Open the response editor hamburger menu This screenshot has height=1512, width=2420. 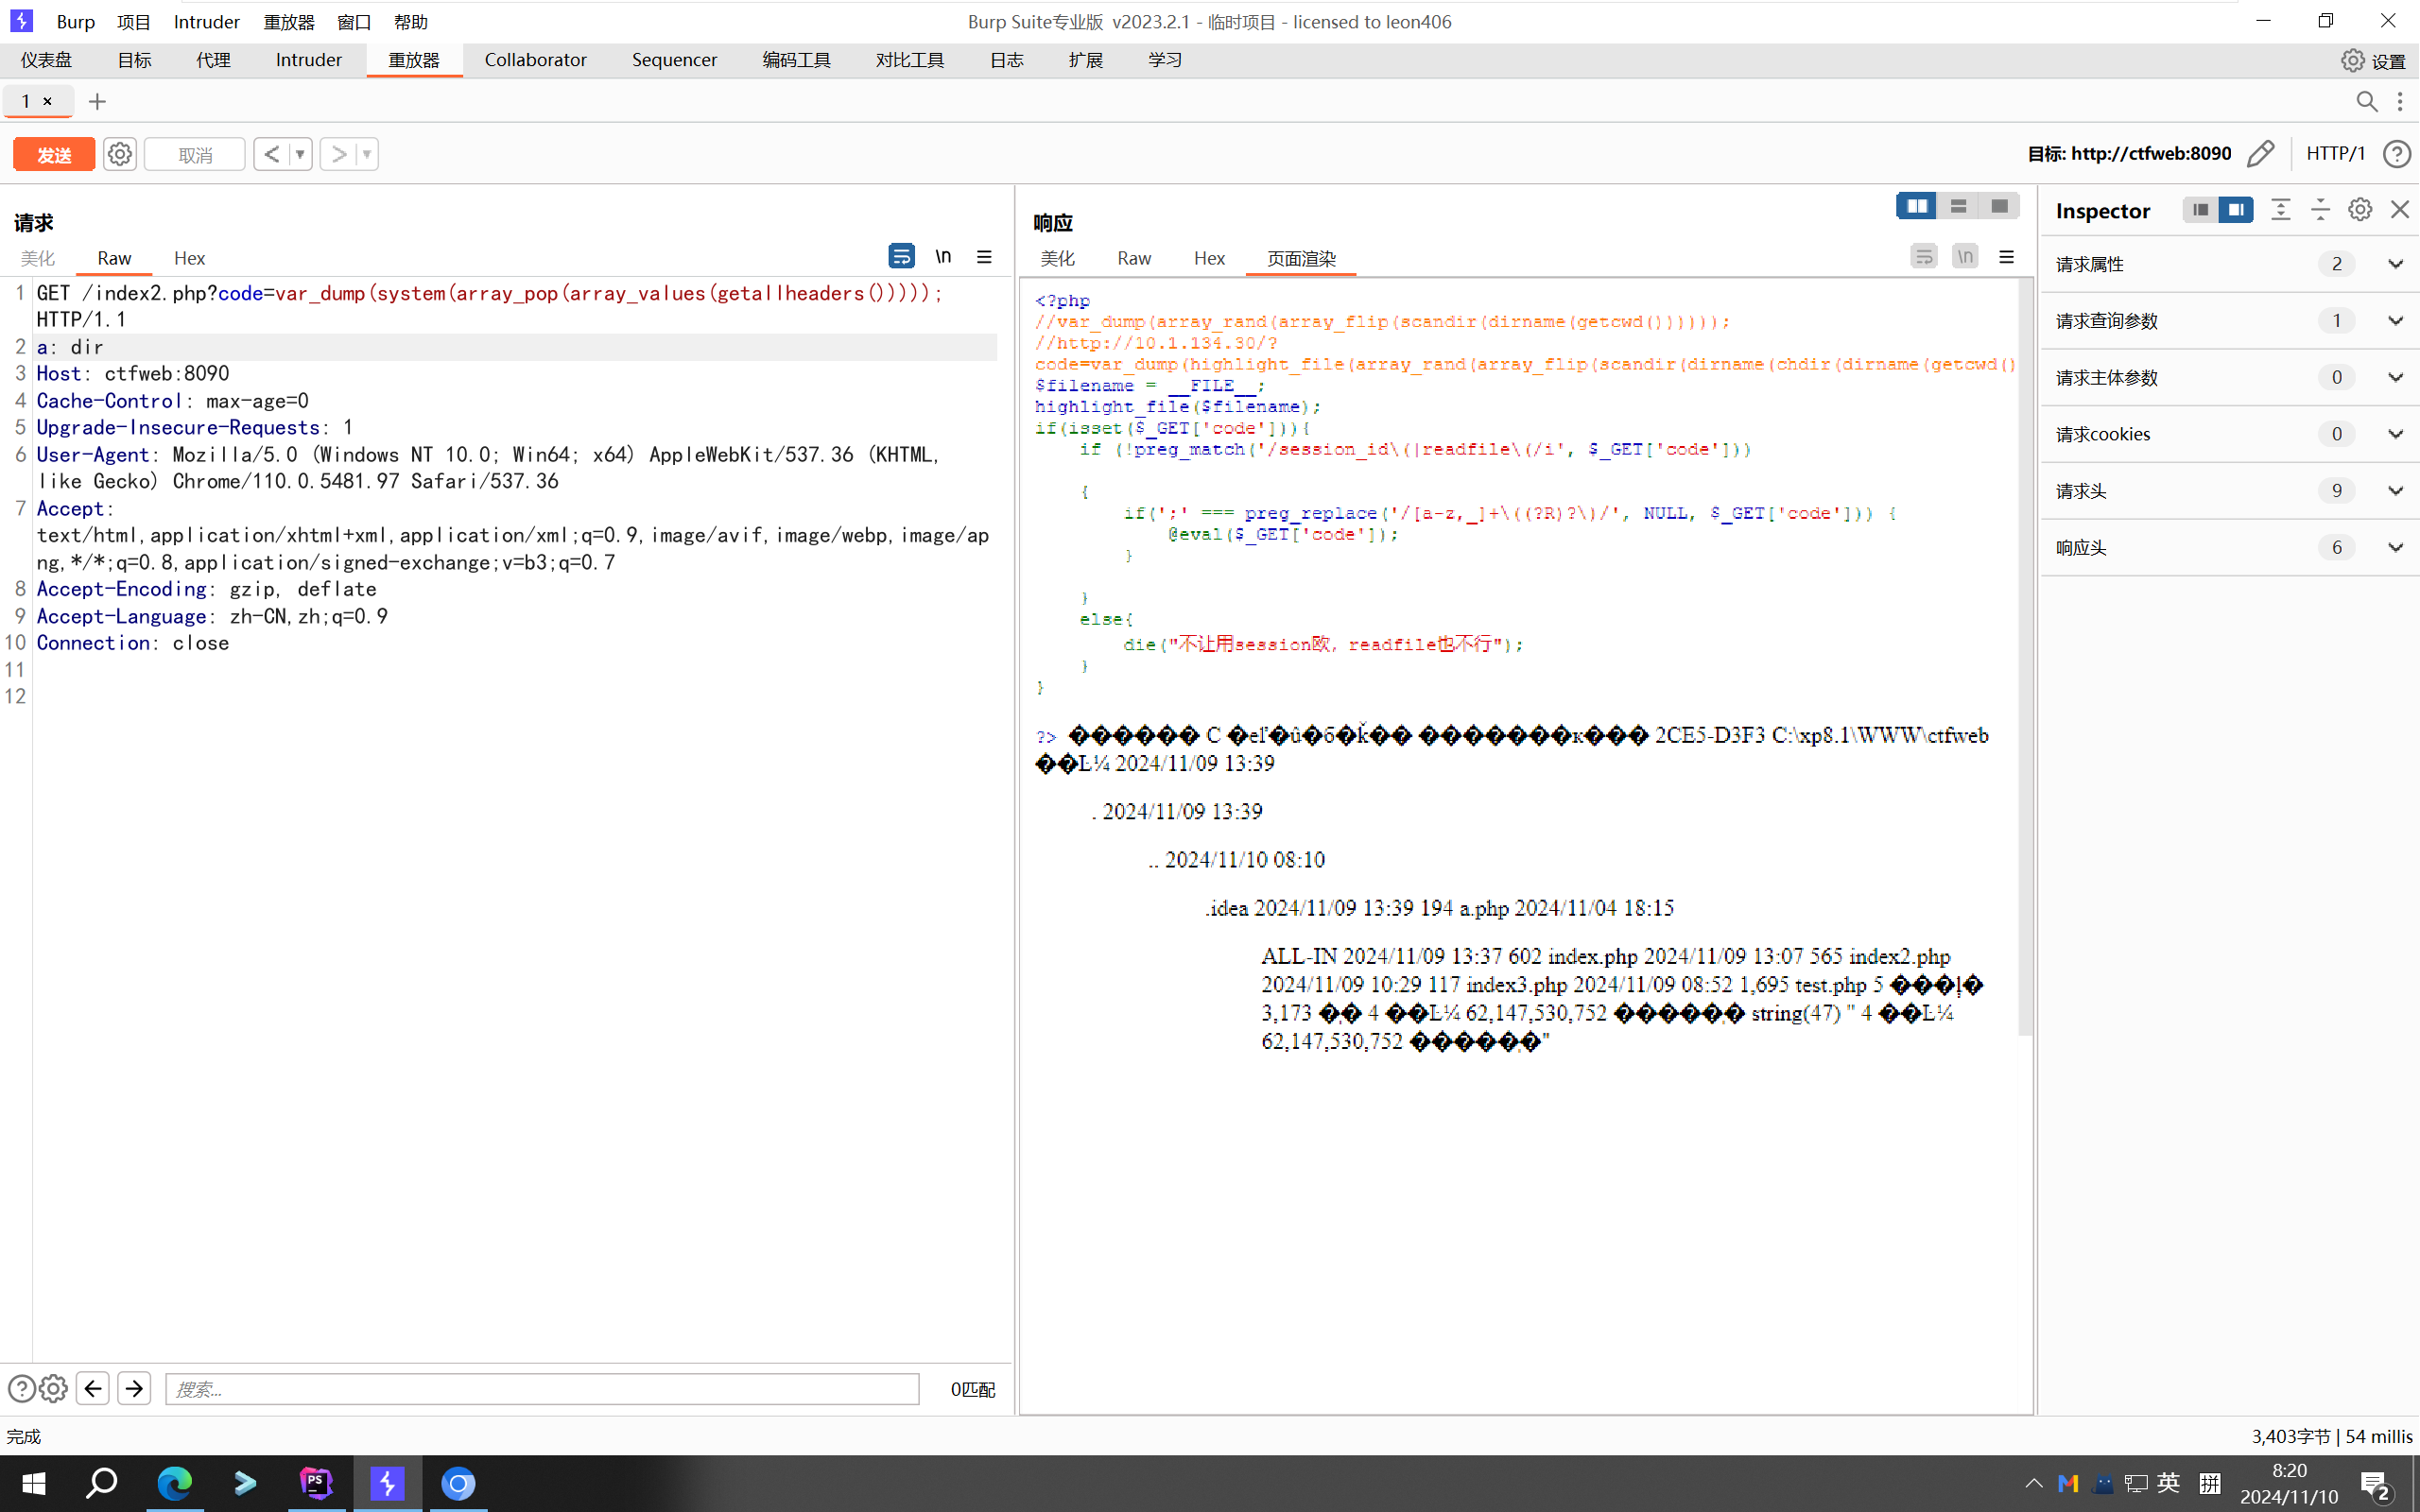2006,256
